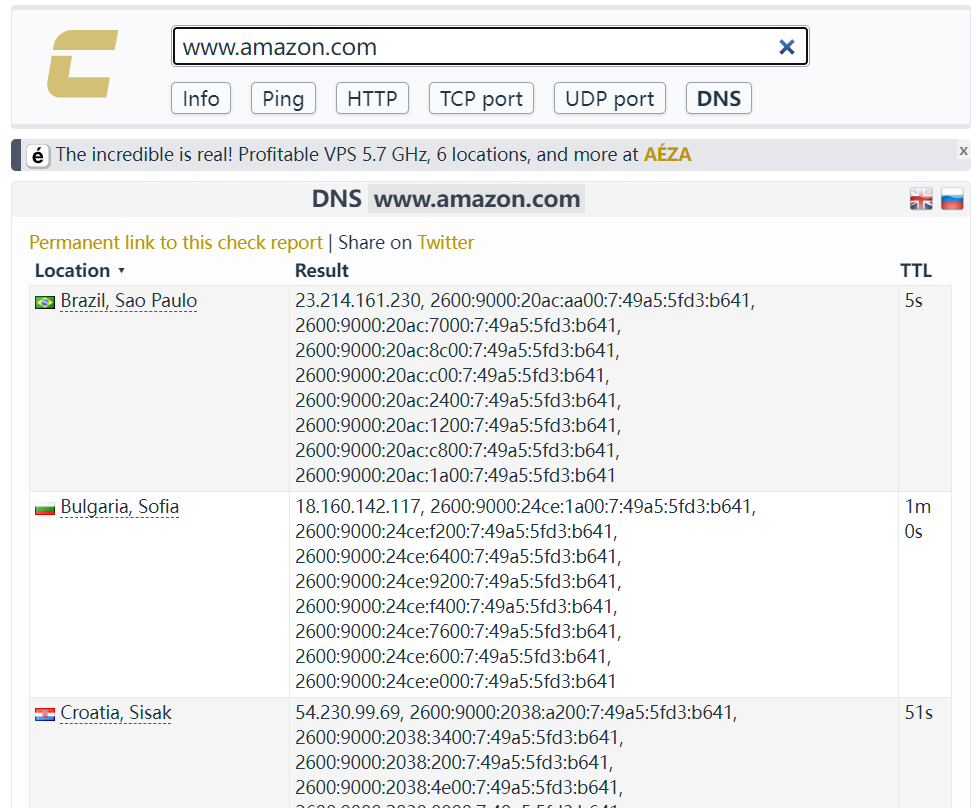Viewport: 971px width, 808px height.
Task: Visit the AÉZA advertiser link
Action: point(668,154)
